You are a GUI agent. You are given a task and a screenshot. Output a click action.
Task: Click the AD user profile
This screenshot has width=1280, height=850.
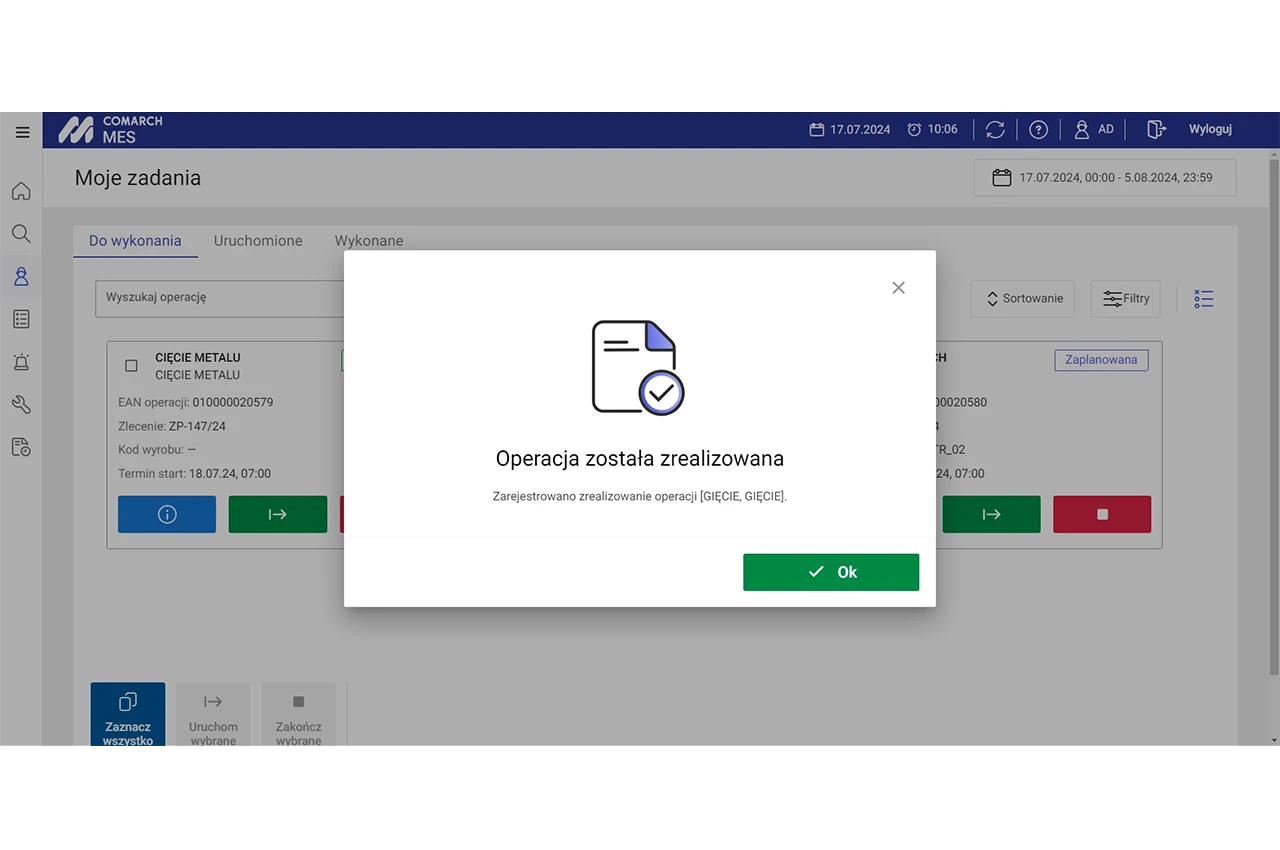(x=1094, y=129)
